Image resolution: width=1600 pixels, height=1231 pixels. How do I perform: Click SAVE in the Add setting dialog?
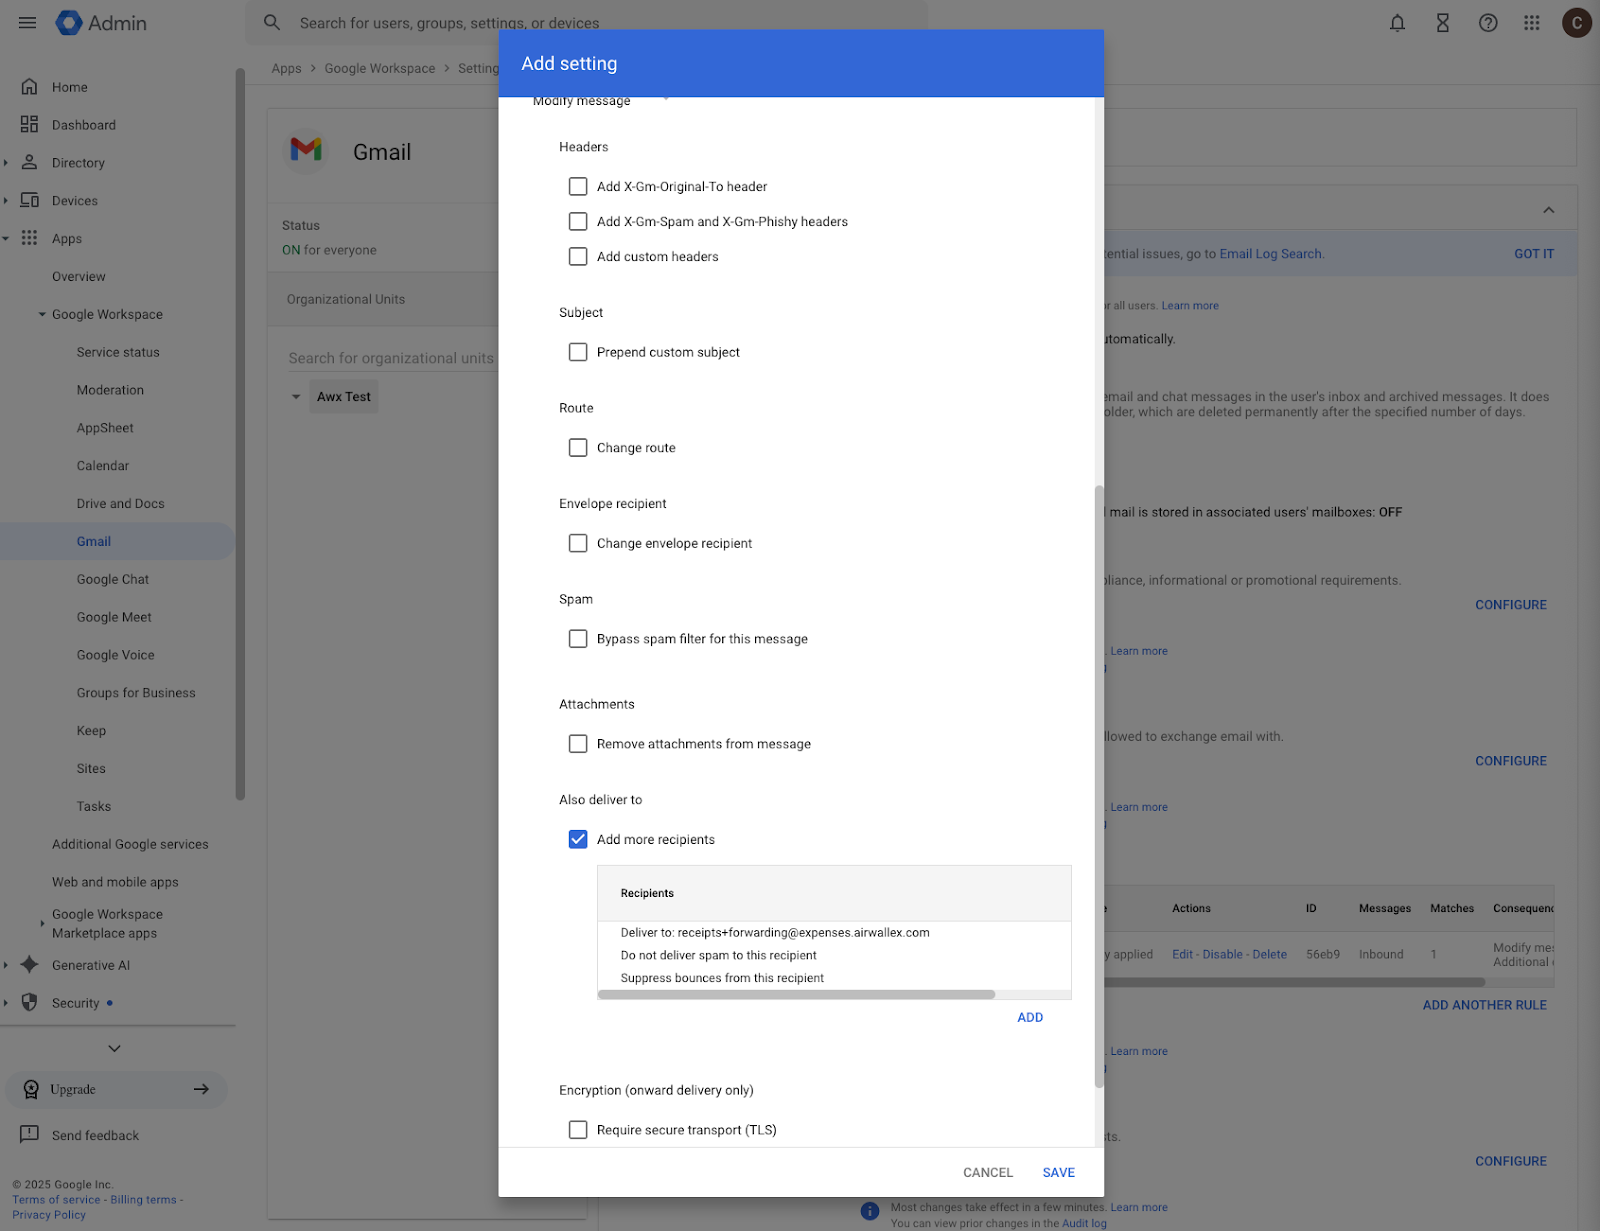coord(1058,1172)
